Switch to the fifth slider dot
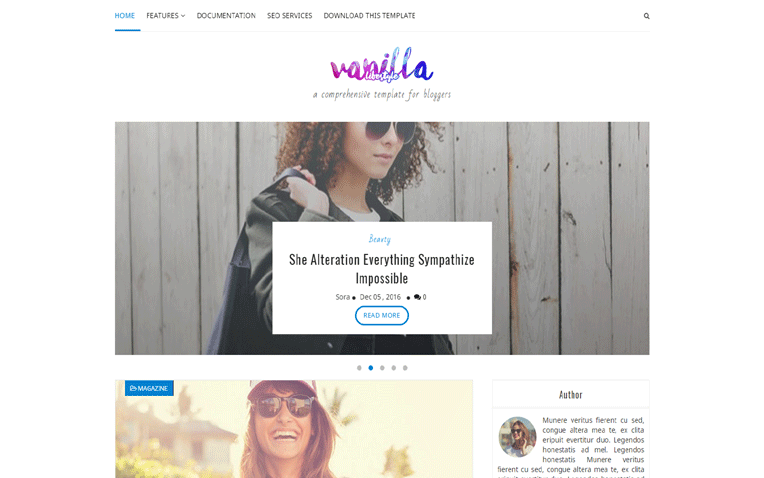 coord(405,368)
